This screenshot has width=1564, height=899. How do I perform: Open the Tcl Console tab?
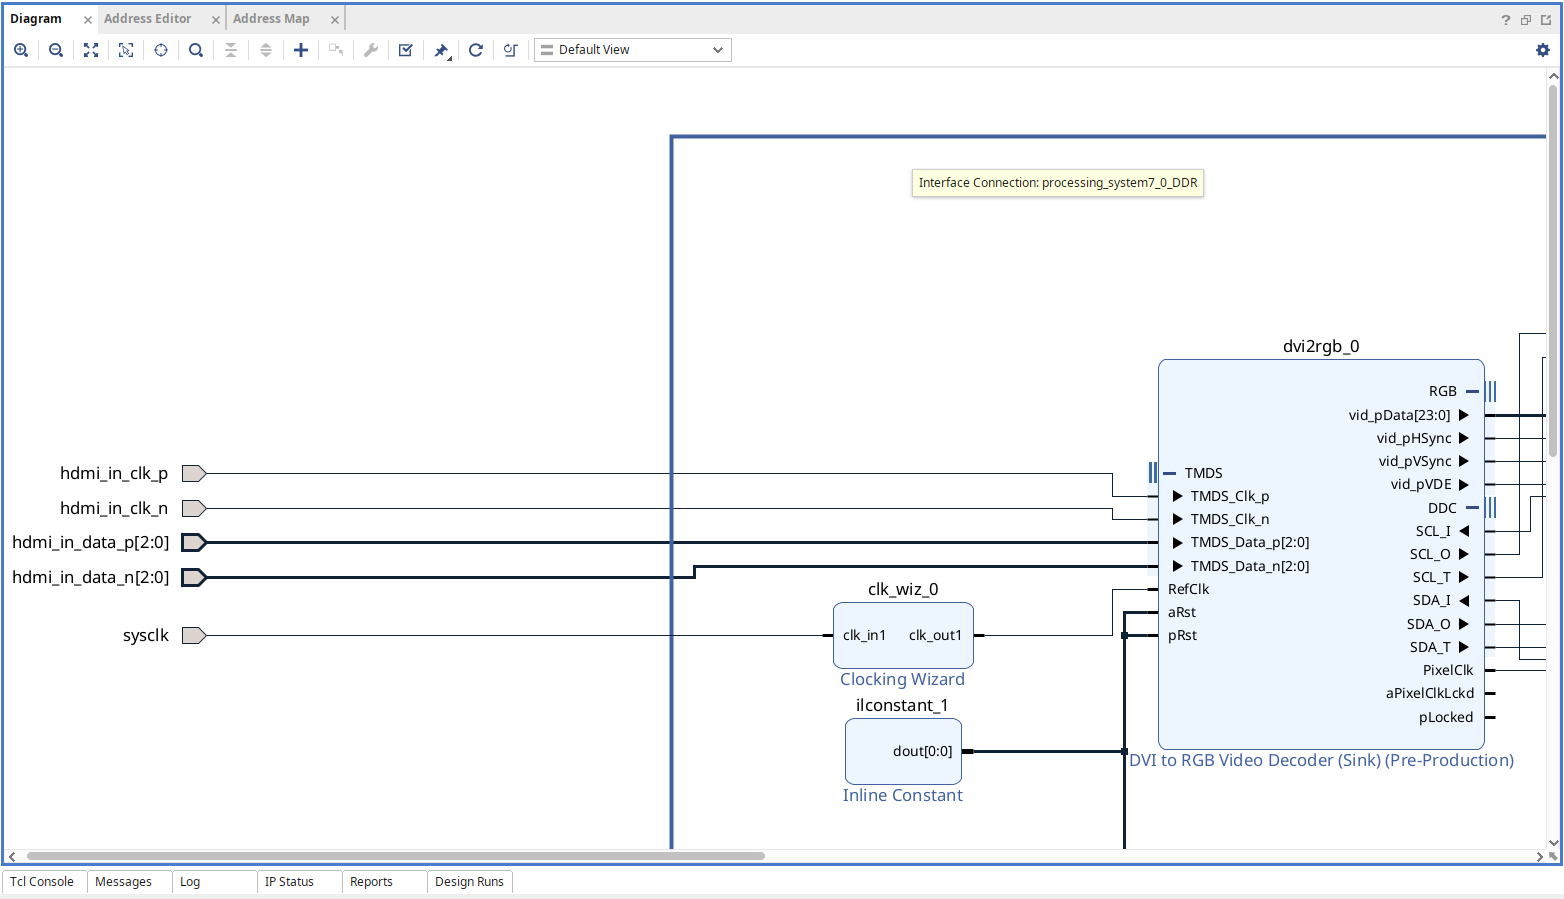tap(42, 882)
